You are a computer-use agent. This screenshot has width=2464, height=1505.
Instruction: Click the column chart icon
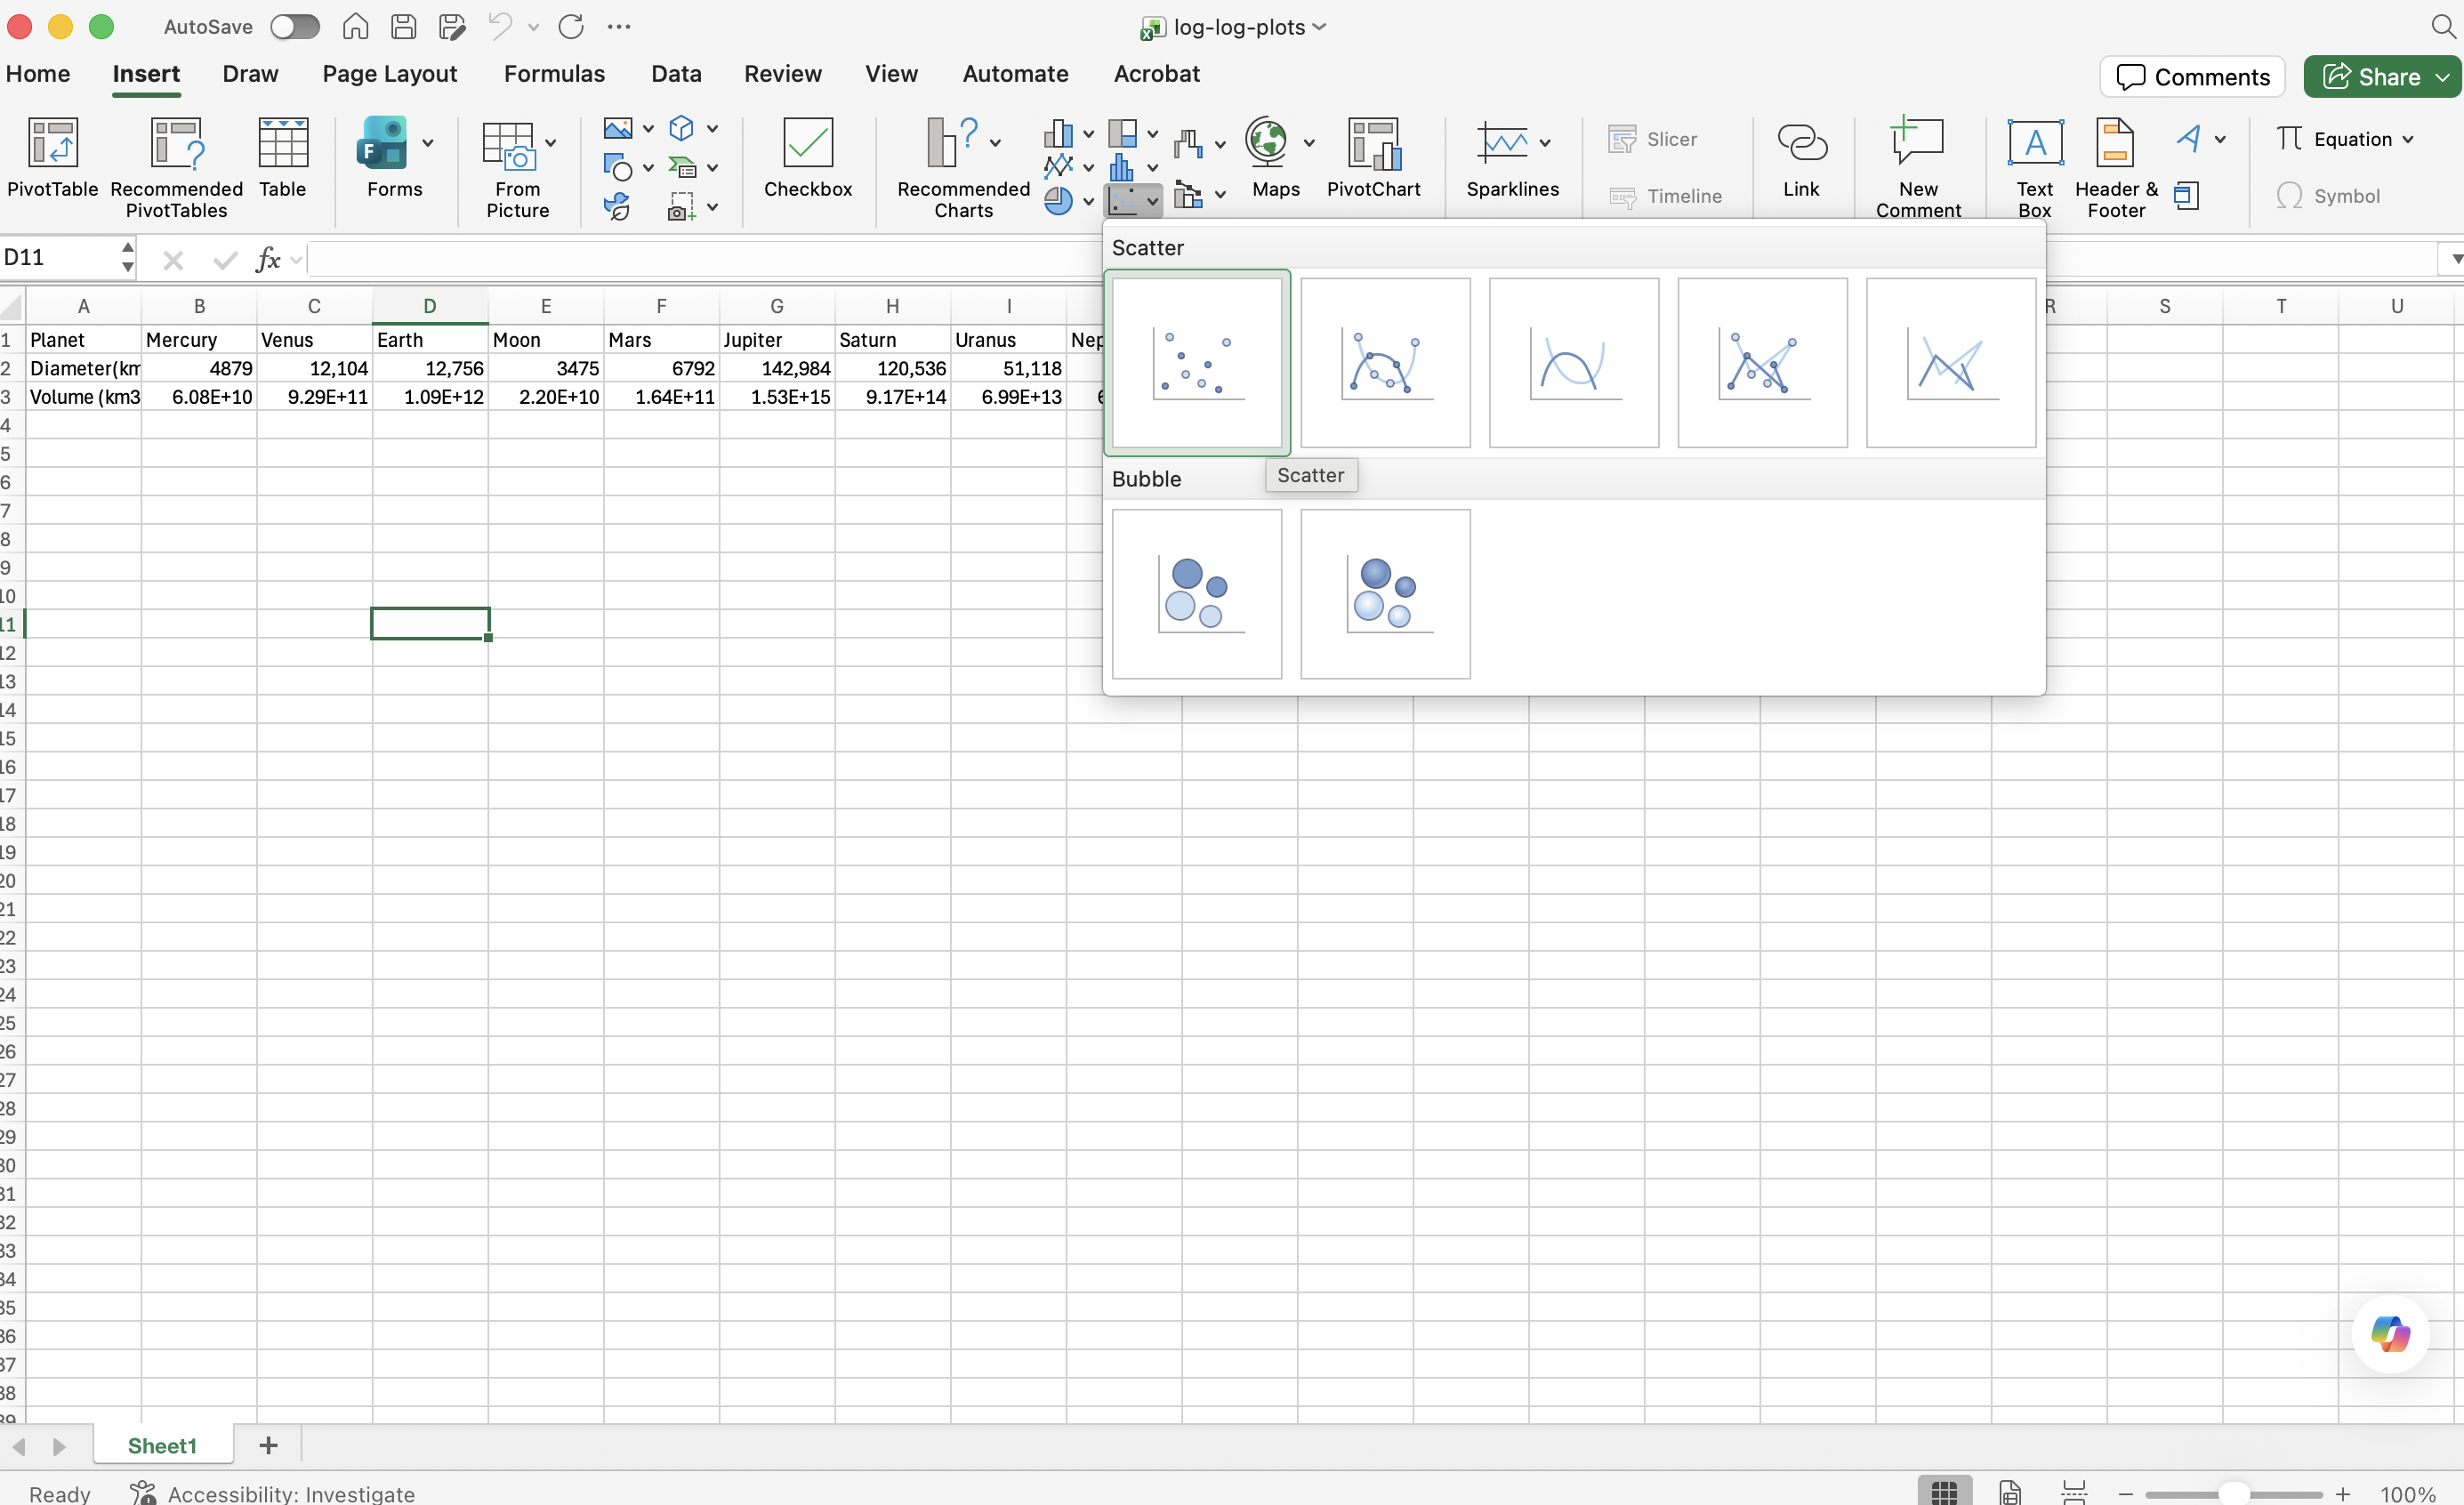click(1058, 133)
